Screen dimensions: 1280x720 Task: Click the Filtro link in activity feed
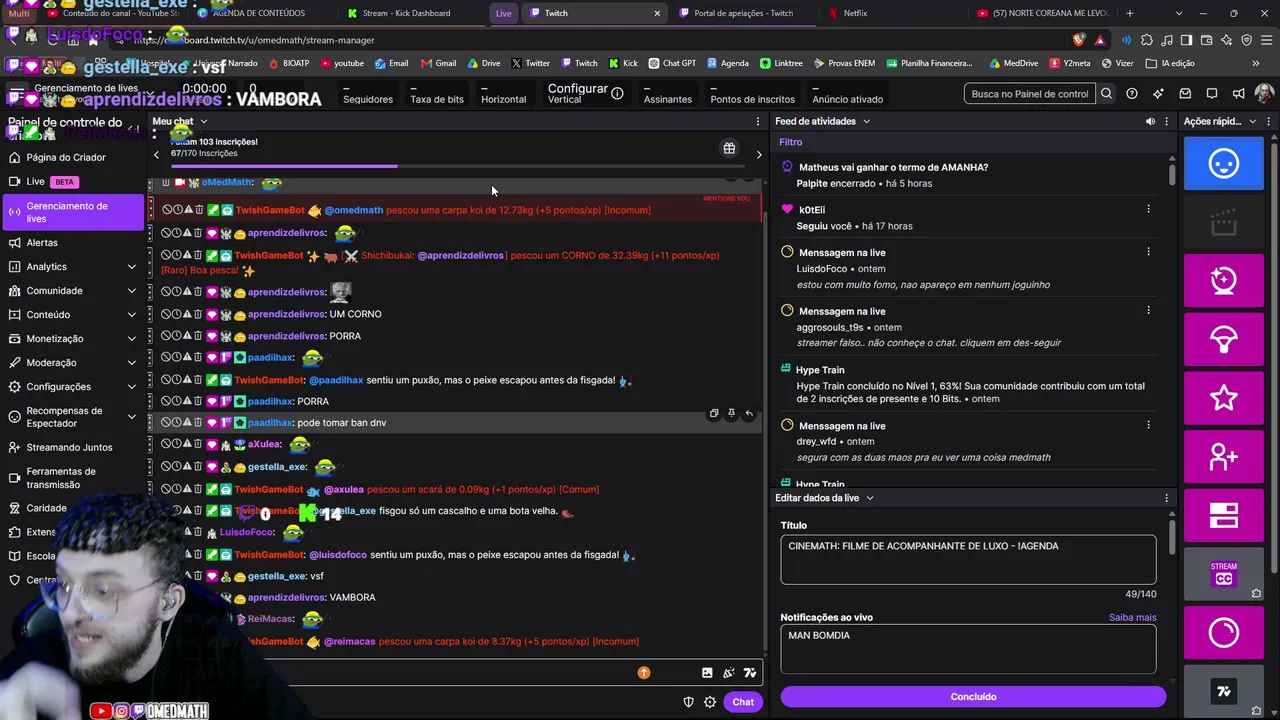click(791, 142)
